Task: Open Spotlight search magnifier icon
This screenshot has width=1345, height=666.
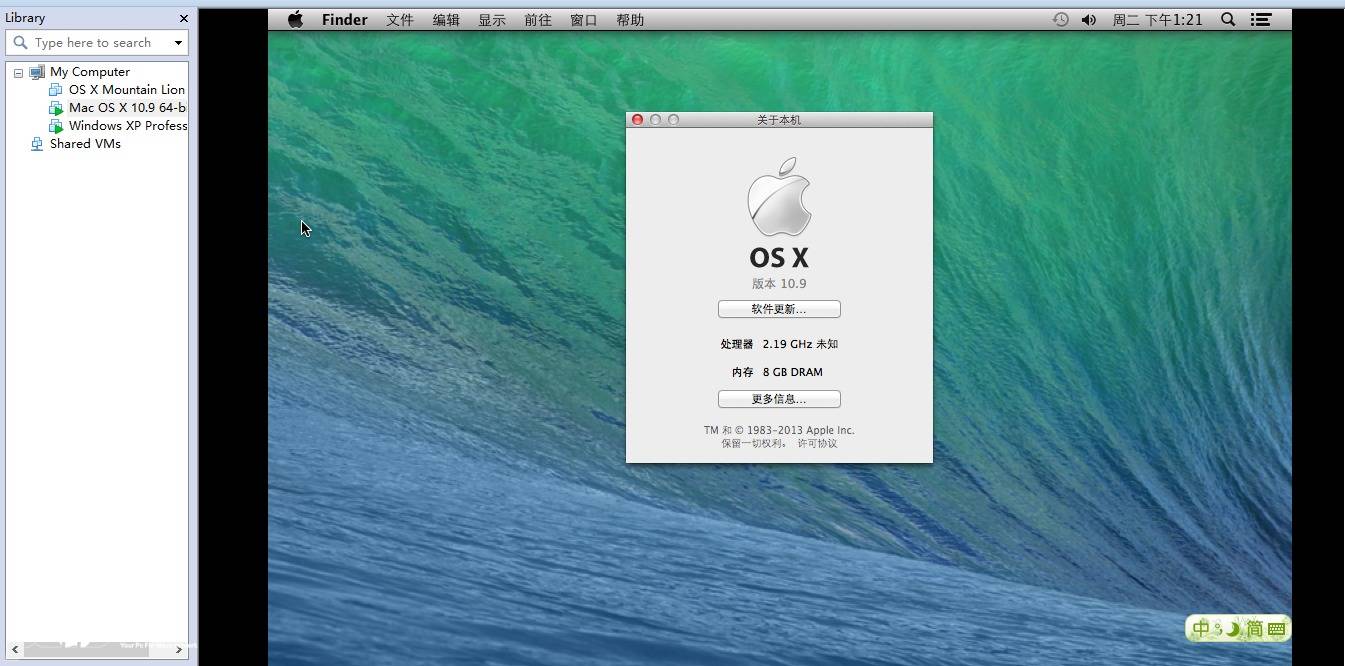Action: click(x=1228, y=20)
